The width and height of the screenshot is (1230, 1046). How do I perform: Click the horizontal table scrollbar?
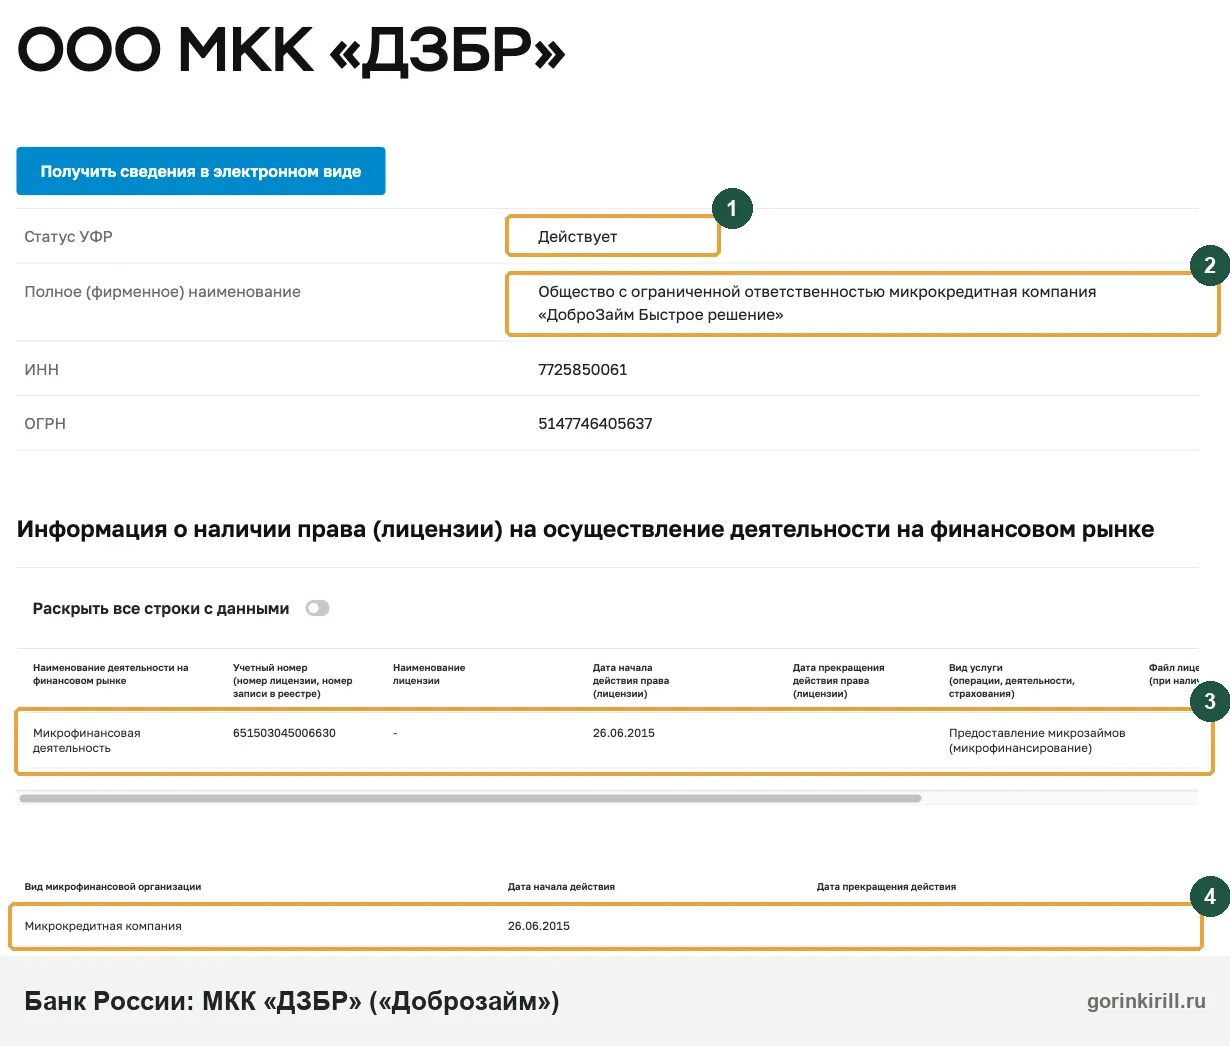pos(470,798)
